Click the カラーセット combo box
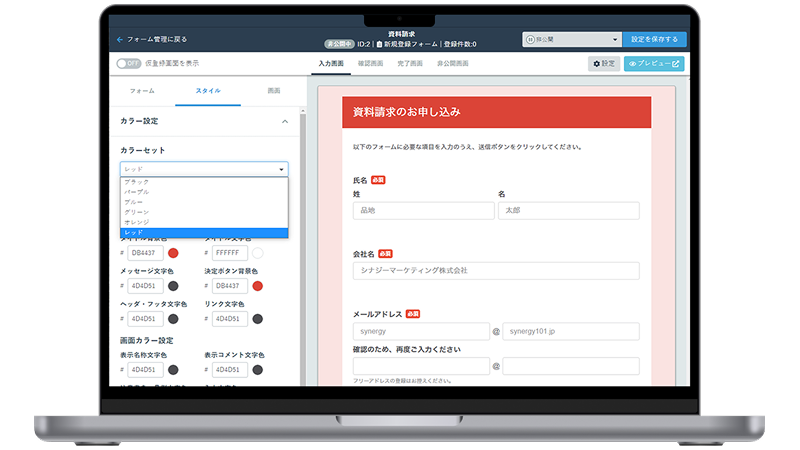800x450 pixels. point(204,169)
